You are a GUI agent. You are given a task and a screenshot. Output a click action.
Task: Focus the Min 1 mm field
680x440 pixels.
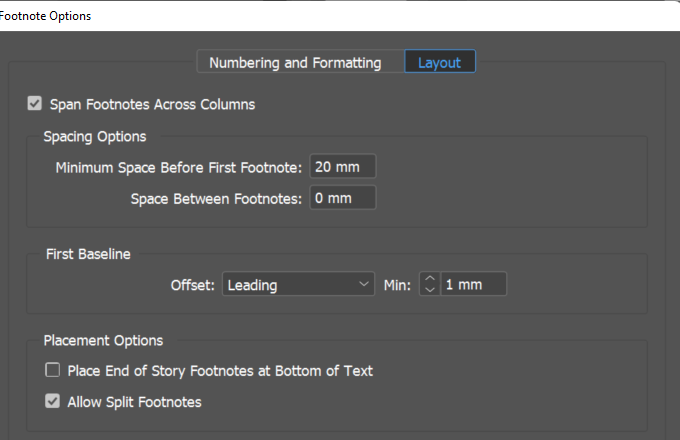(x=473, y=285)
